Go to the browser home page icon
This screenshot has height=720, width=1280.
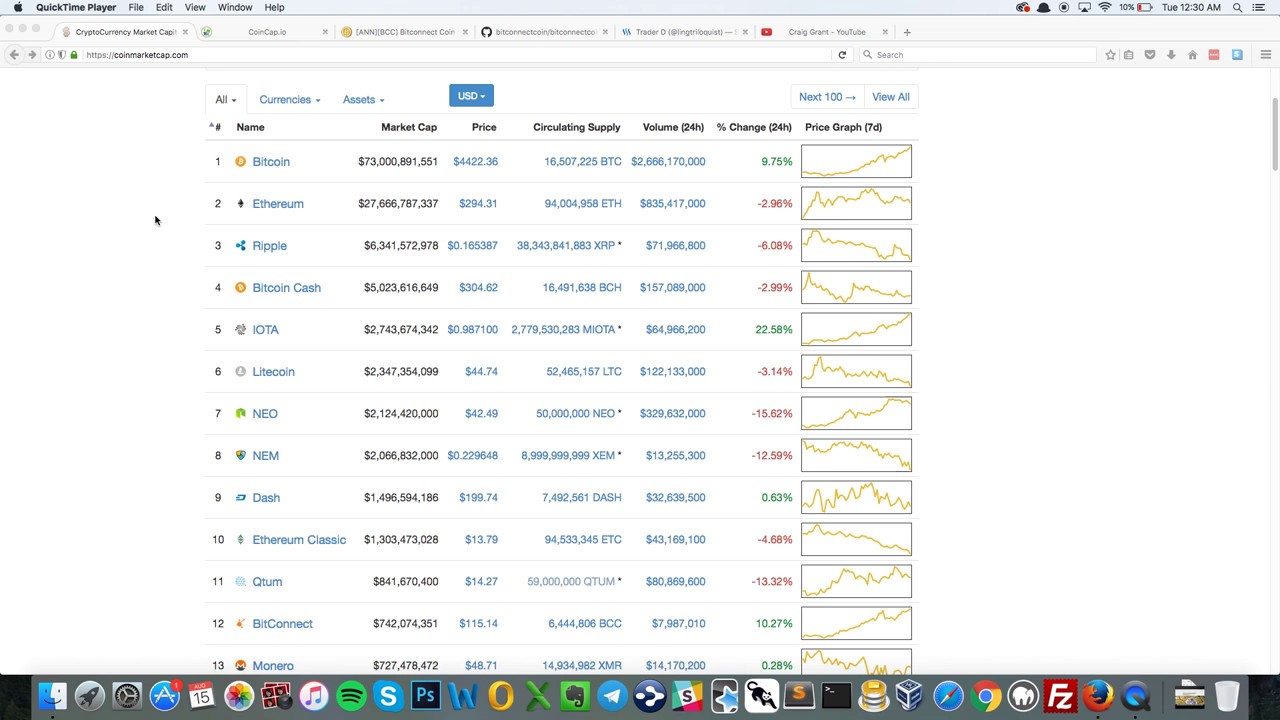(x=1192, y=55)
